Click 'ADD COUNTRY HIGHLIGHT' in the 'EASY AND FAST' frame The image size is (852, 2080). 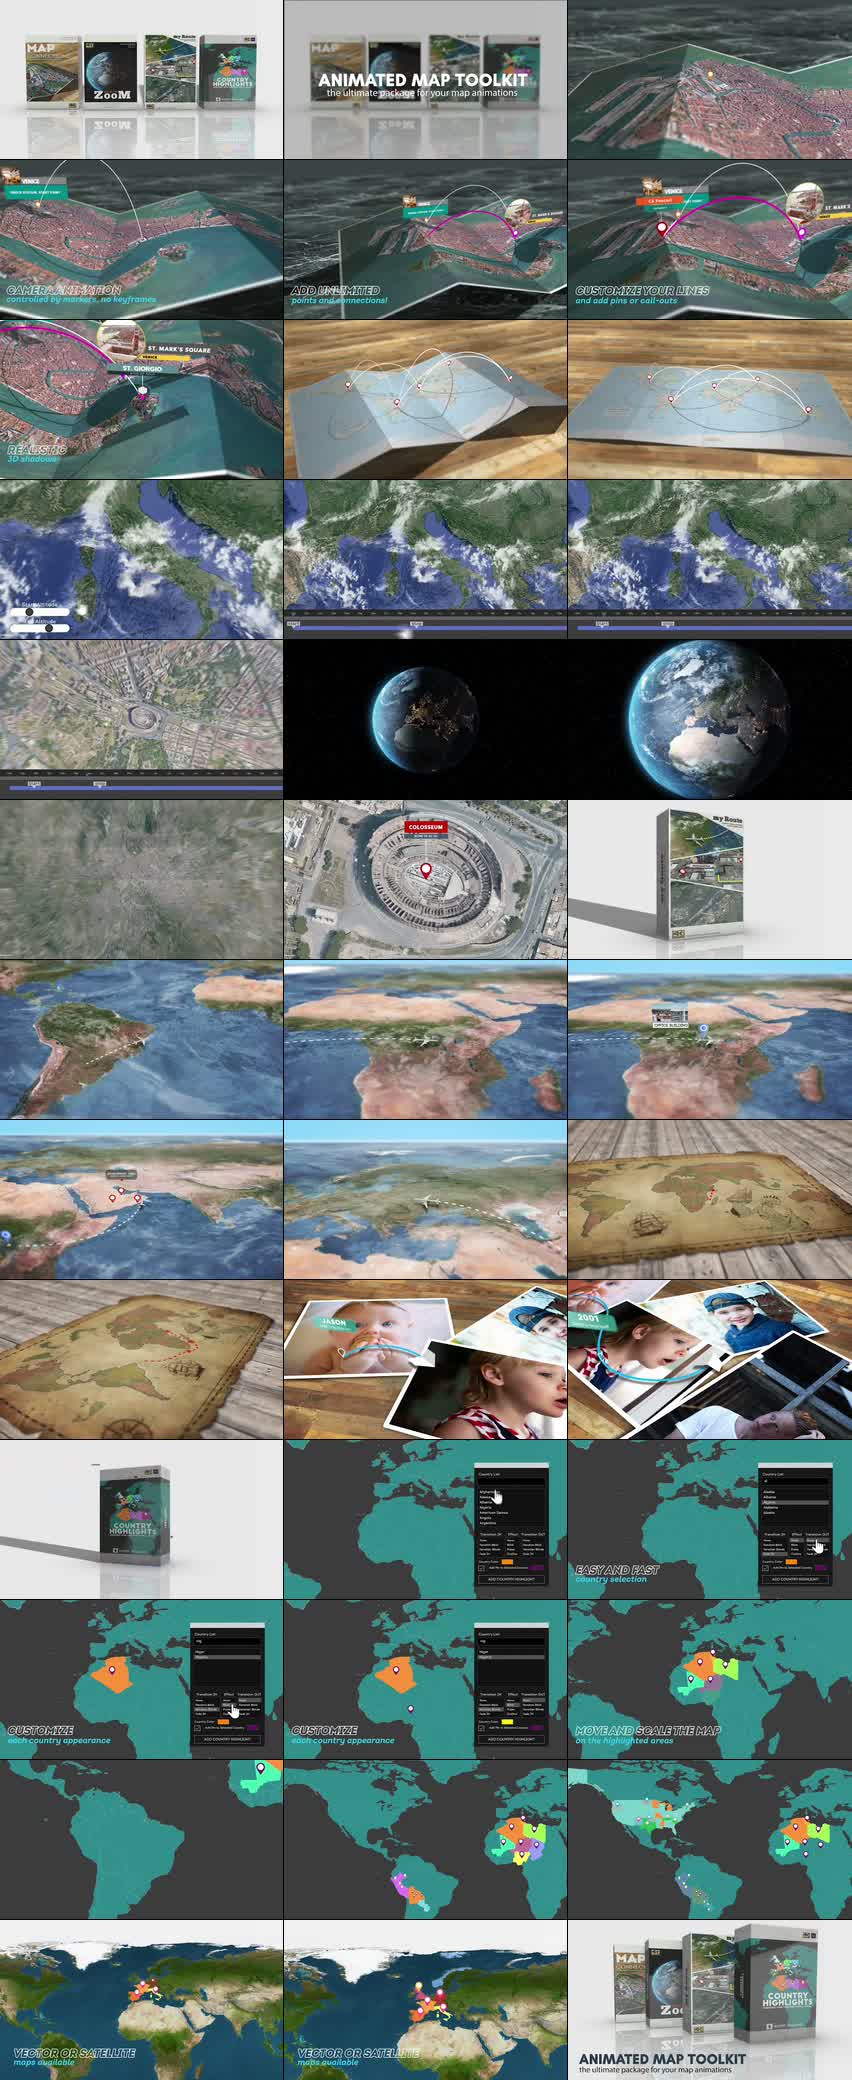pyautogui.click(x=793, y=1579)
